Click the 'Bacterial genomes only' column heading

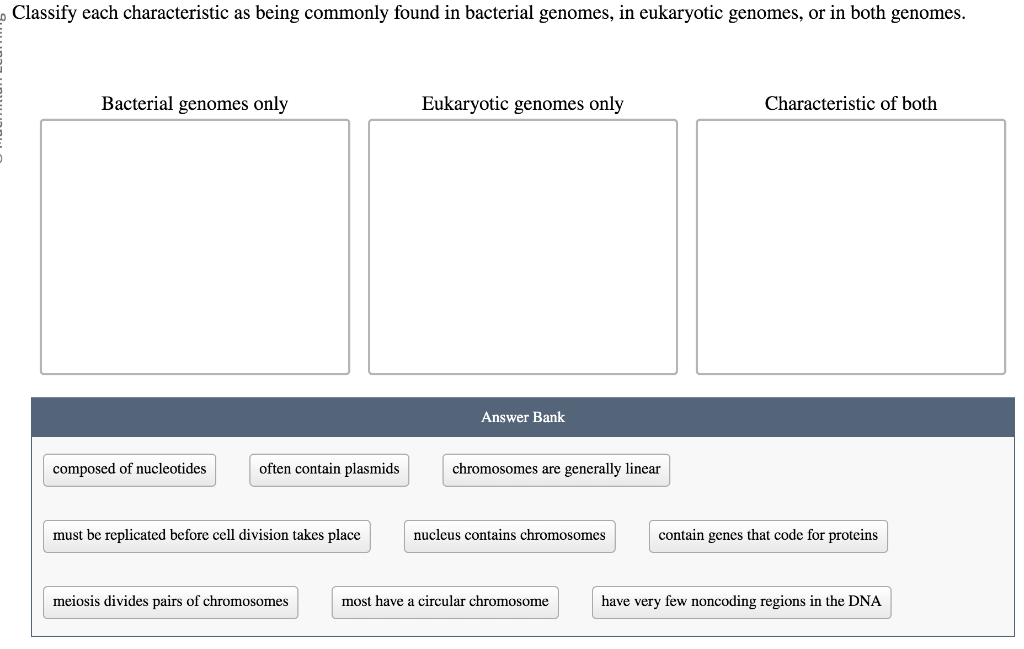click(194, 103)
